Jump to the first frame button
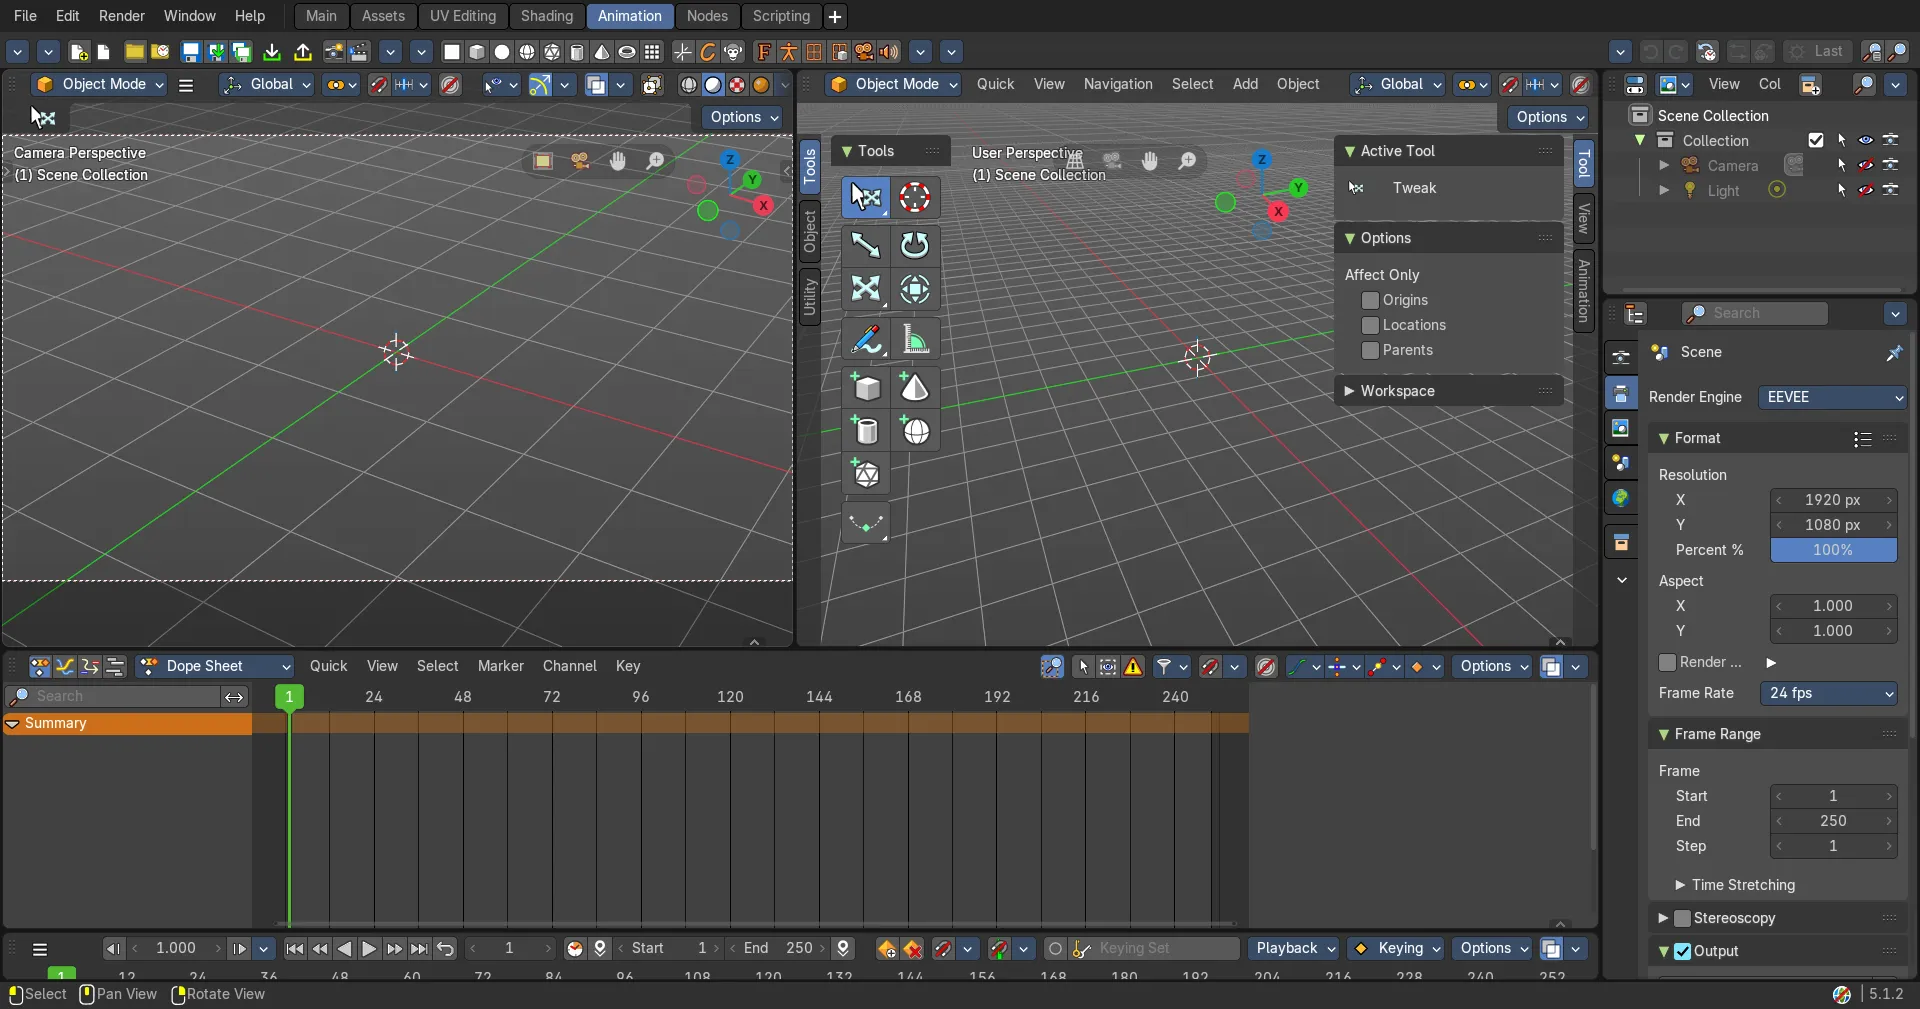 click(295, 949)
